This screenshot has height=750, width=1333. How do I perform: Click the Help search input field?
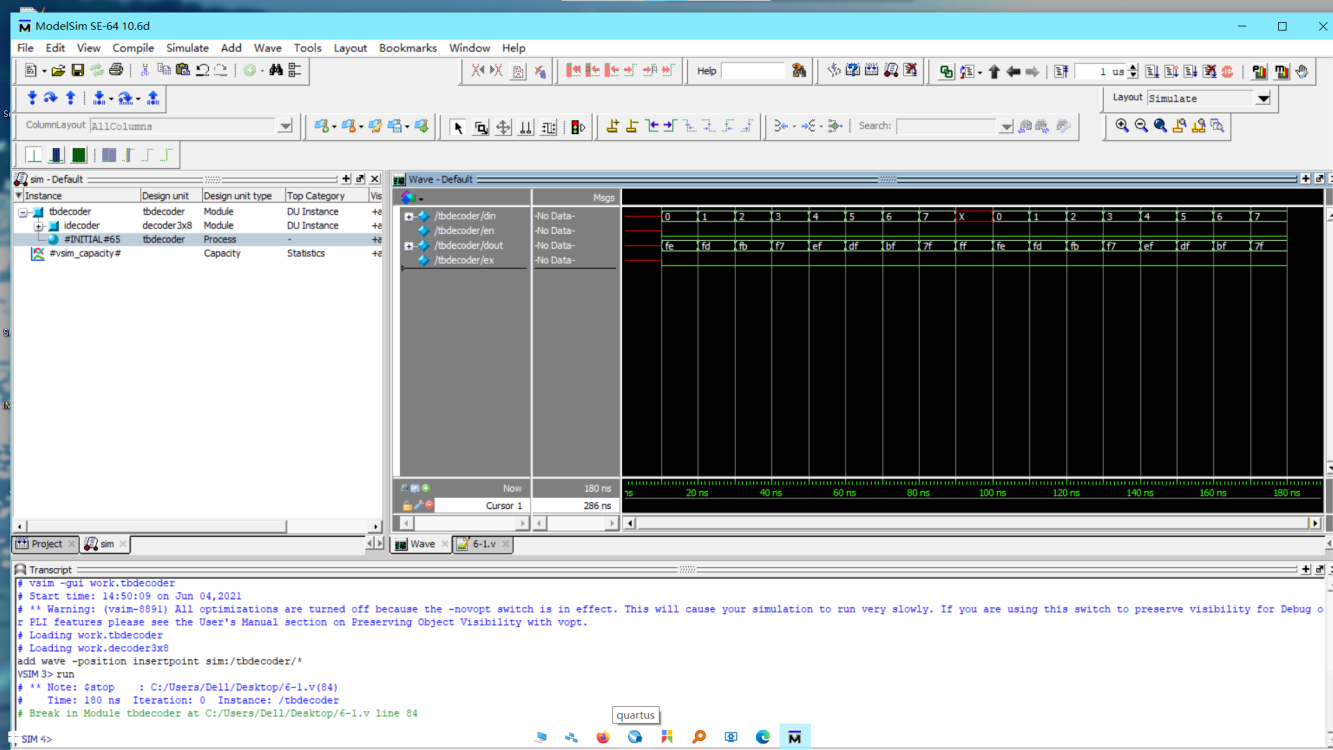(x=753, y=71)
